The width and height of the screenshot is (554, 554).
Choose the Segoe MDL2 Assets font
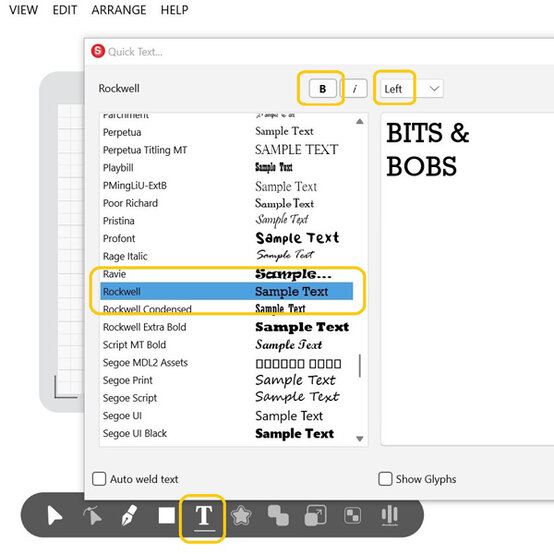click(226, 363)
